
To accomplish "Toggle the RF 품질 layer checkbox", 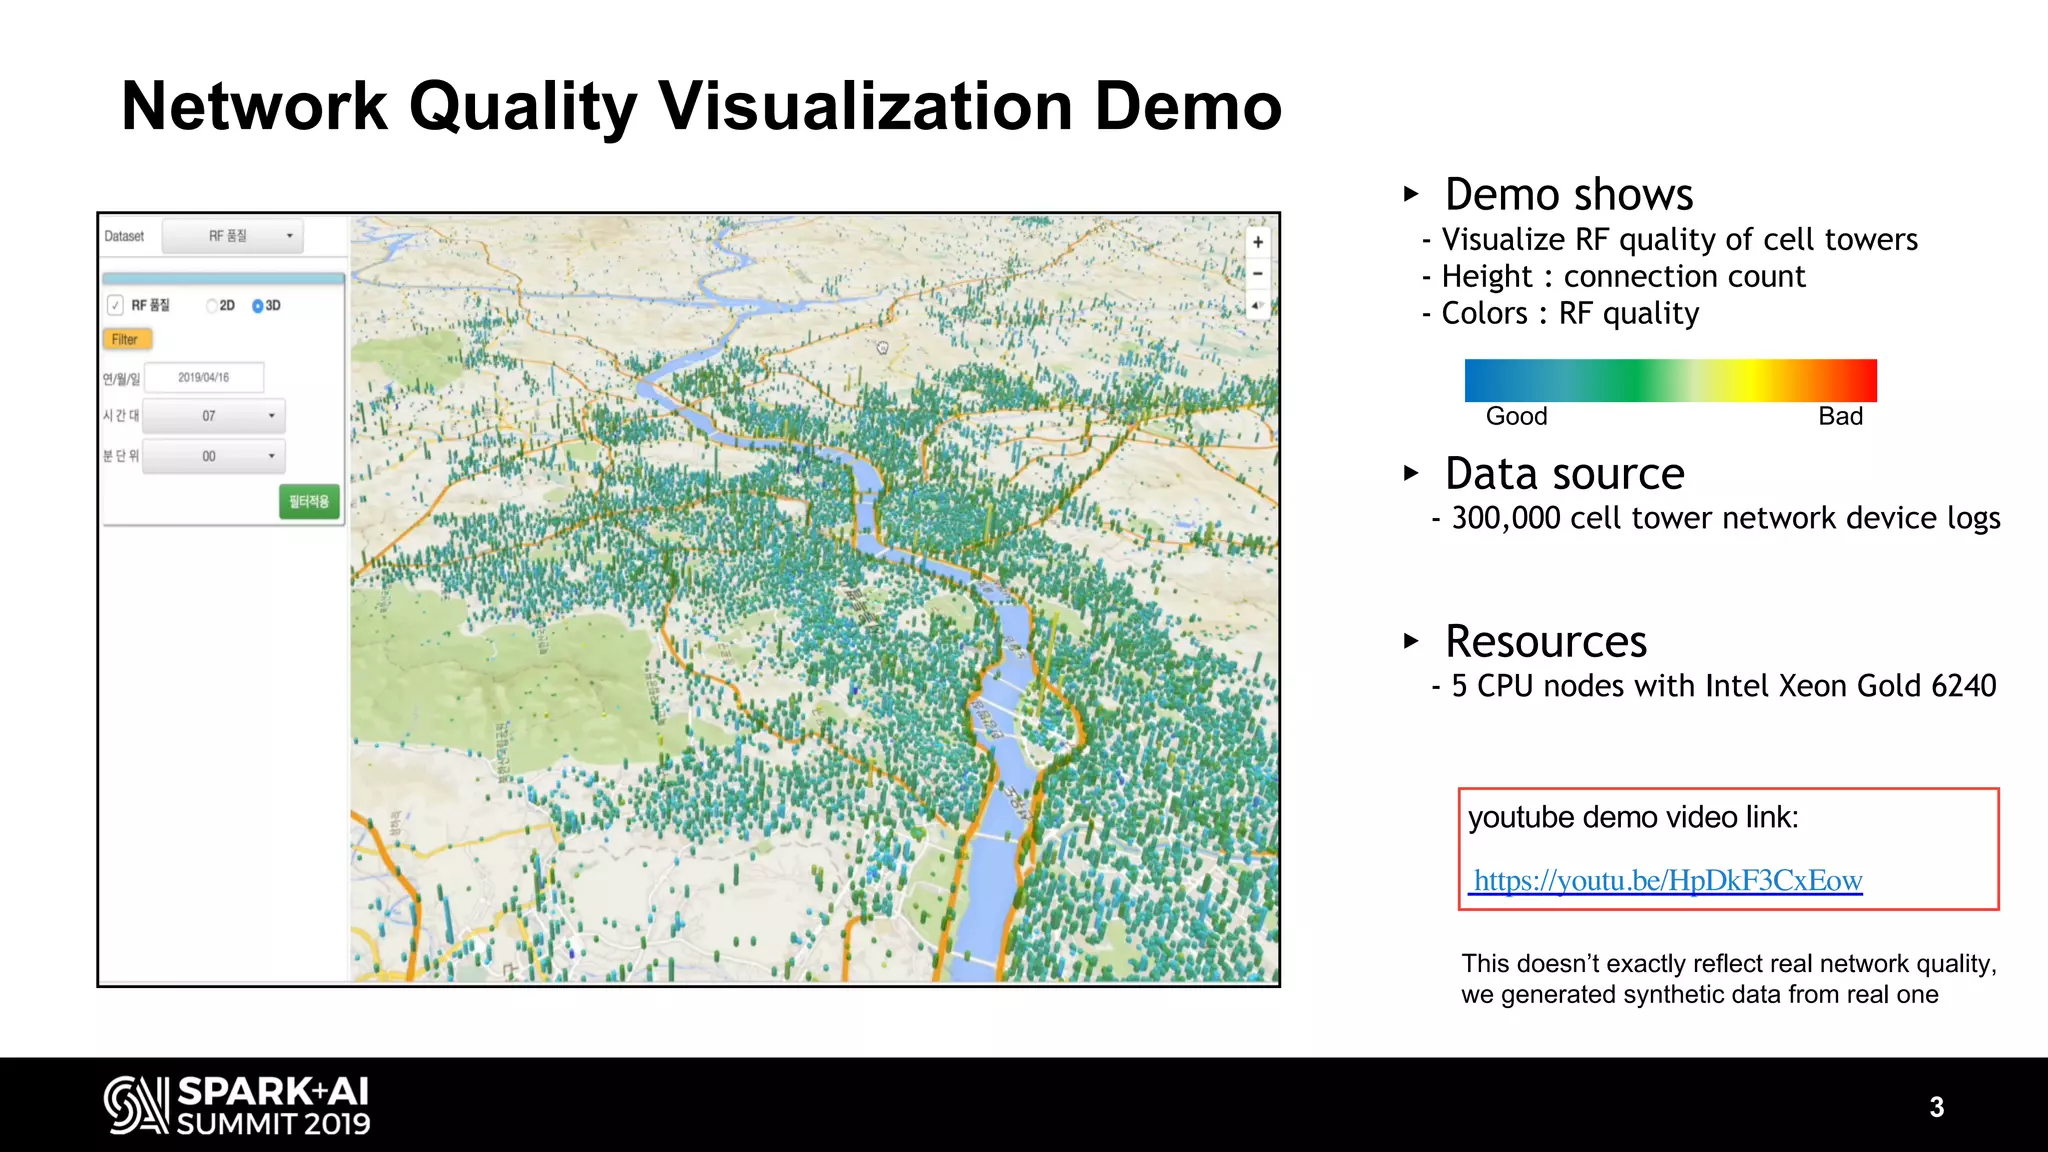I will (x=116, y=305).
